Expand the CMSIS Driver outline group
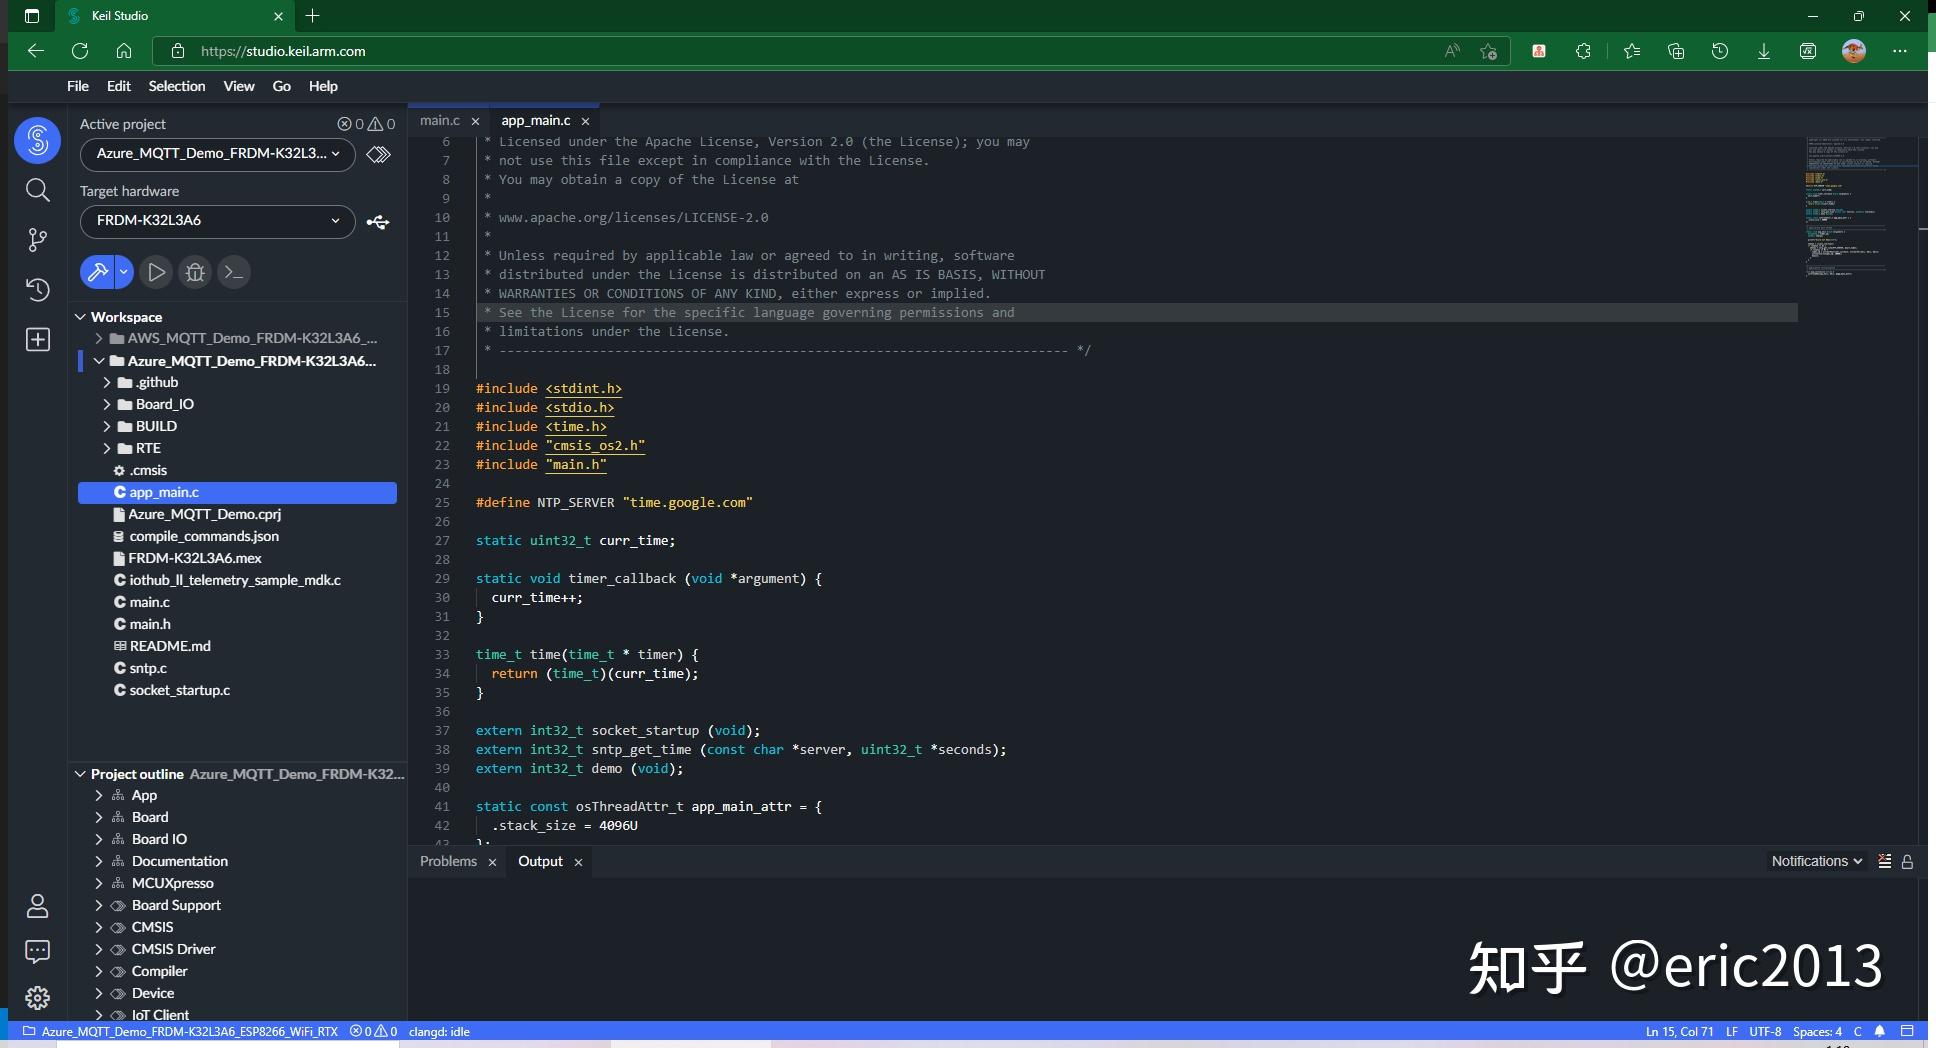The height and width of the screenshot is (1048, 1936). pos(99,949)
